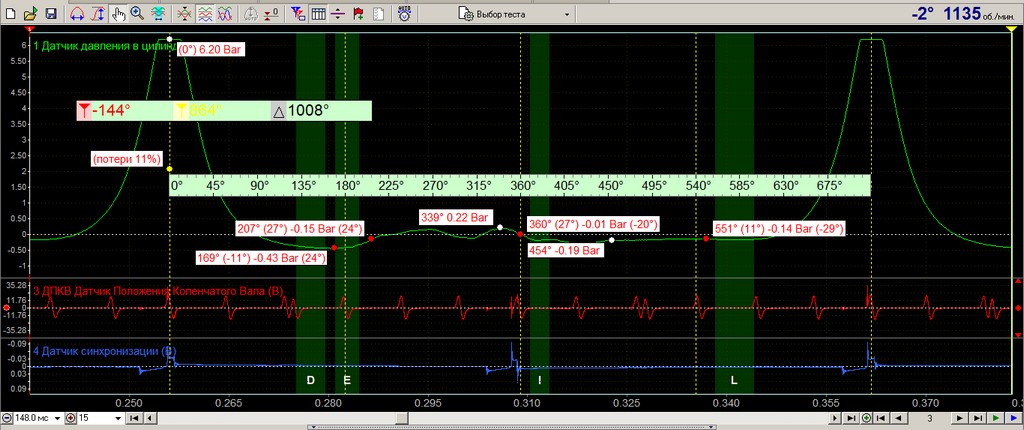Click the auto-fit scale icon
The image size is (1024, 430).
(x=157, y=13)
